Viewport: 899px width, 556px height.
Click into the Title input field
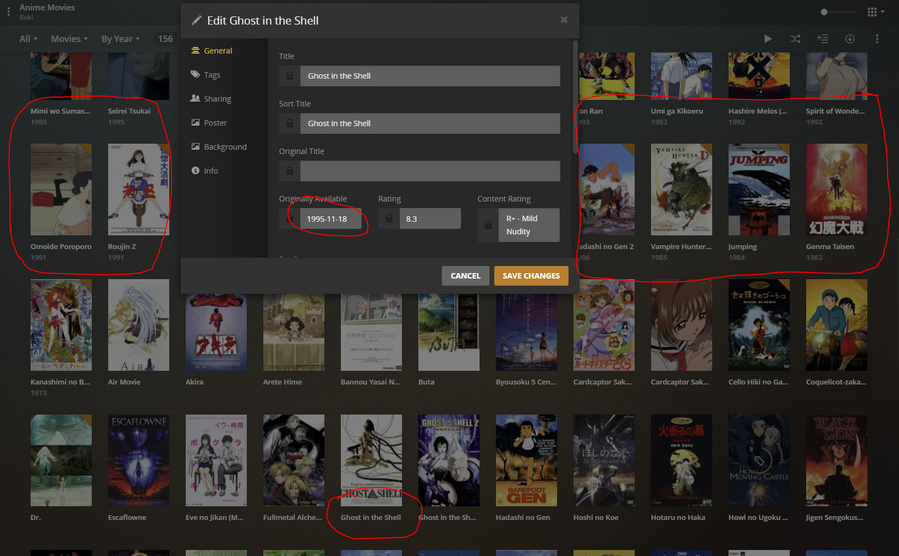pos(430,76)
